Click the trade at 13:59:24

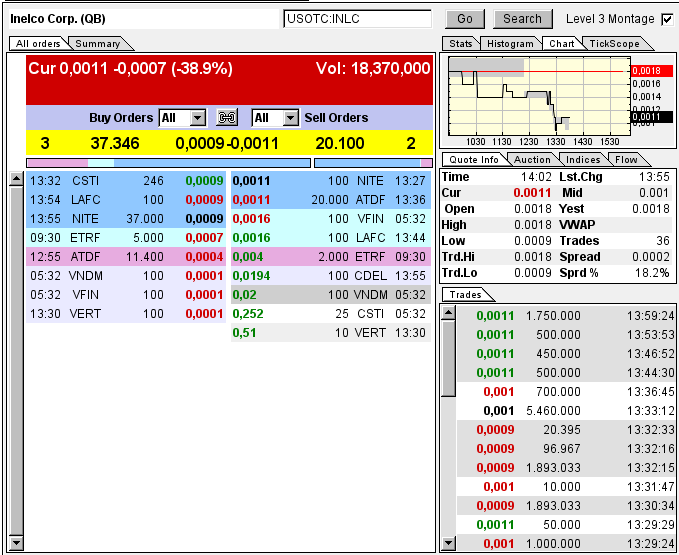[566, 316]
